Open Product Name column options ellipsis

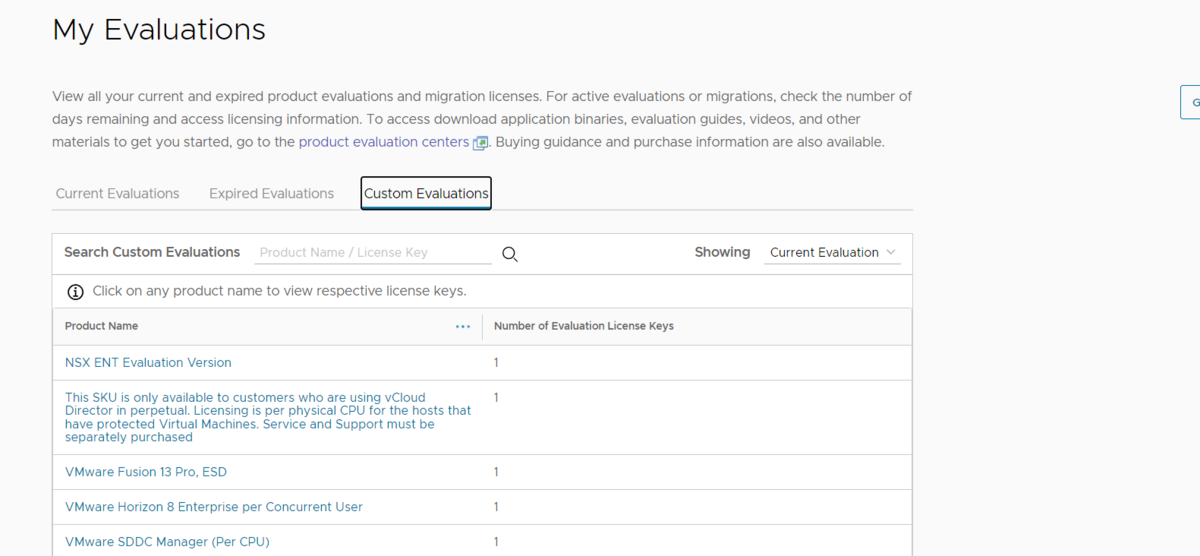[463, 326]
